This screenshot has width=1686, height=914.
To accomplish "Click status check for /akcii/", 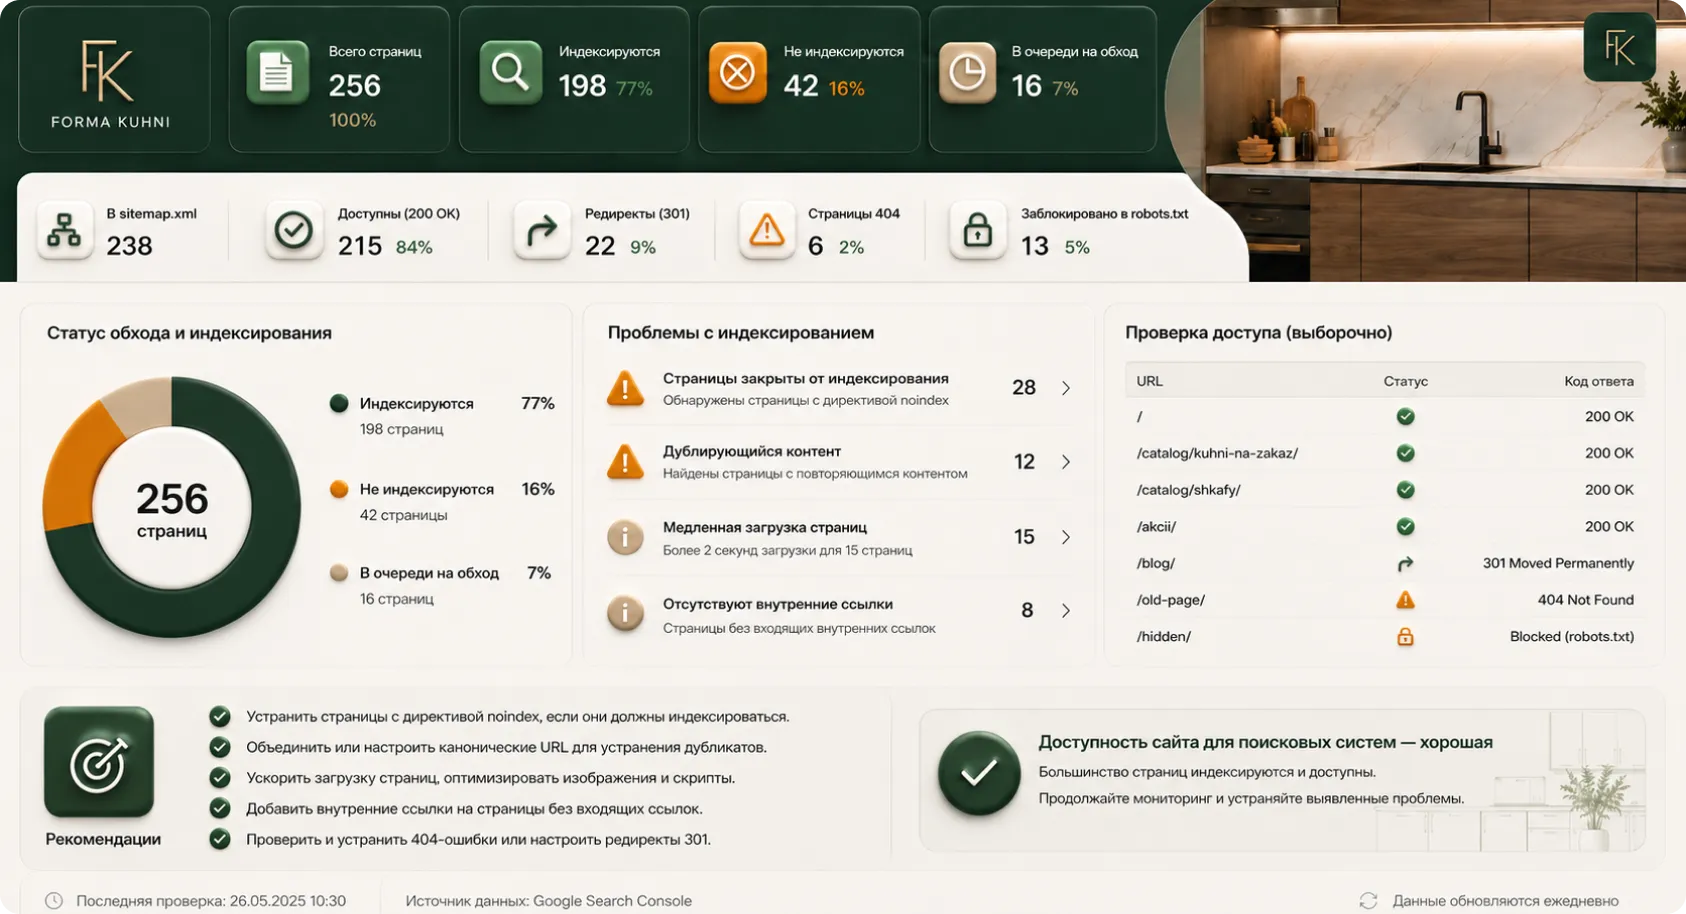I will coord(1405,526).
